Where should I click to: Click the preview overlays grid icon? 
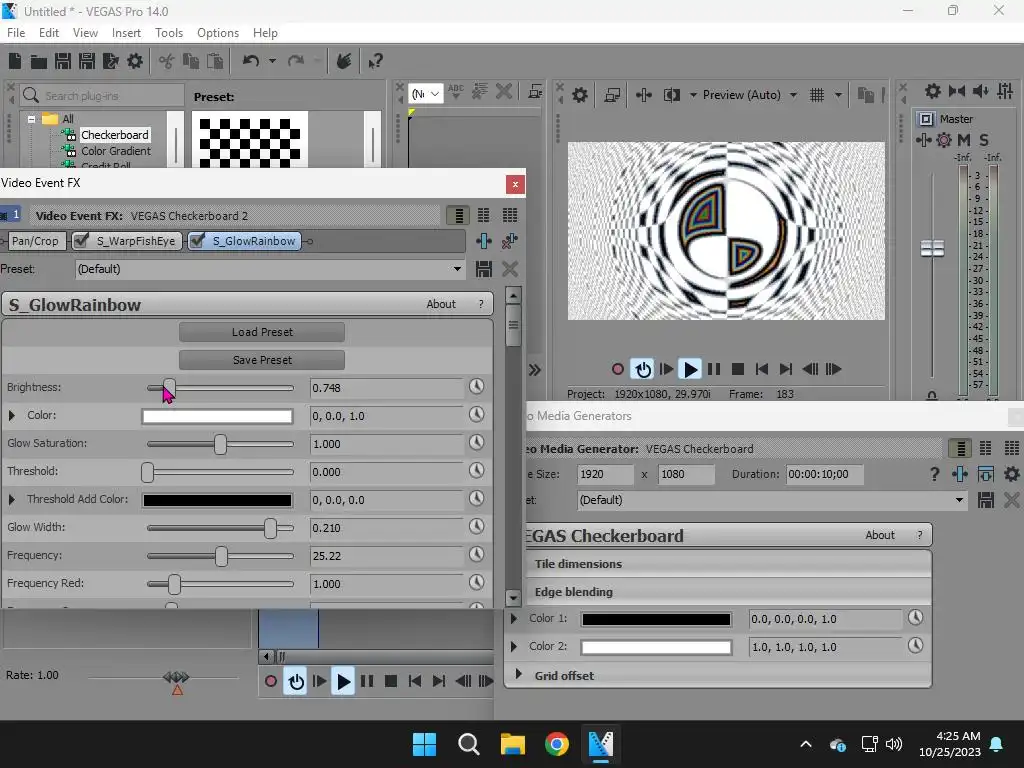[x=817, y=95]
